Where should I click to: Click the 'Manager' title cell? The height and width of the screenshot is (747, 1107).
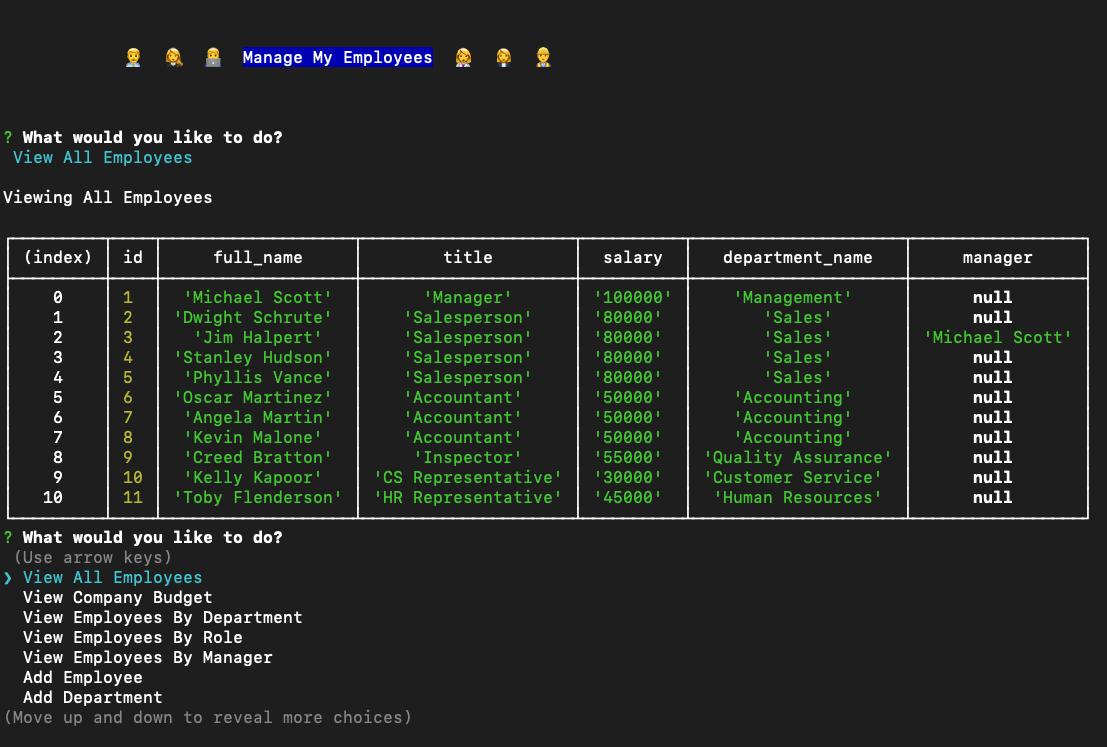pos(468,298)
